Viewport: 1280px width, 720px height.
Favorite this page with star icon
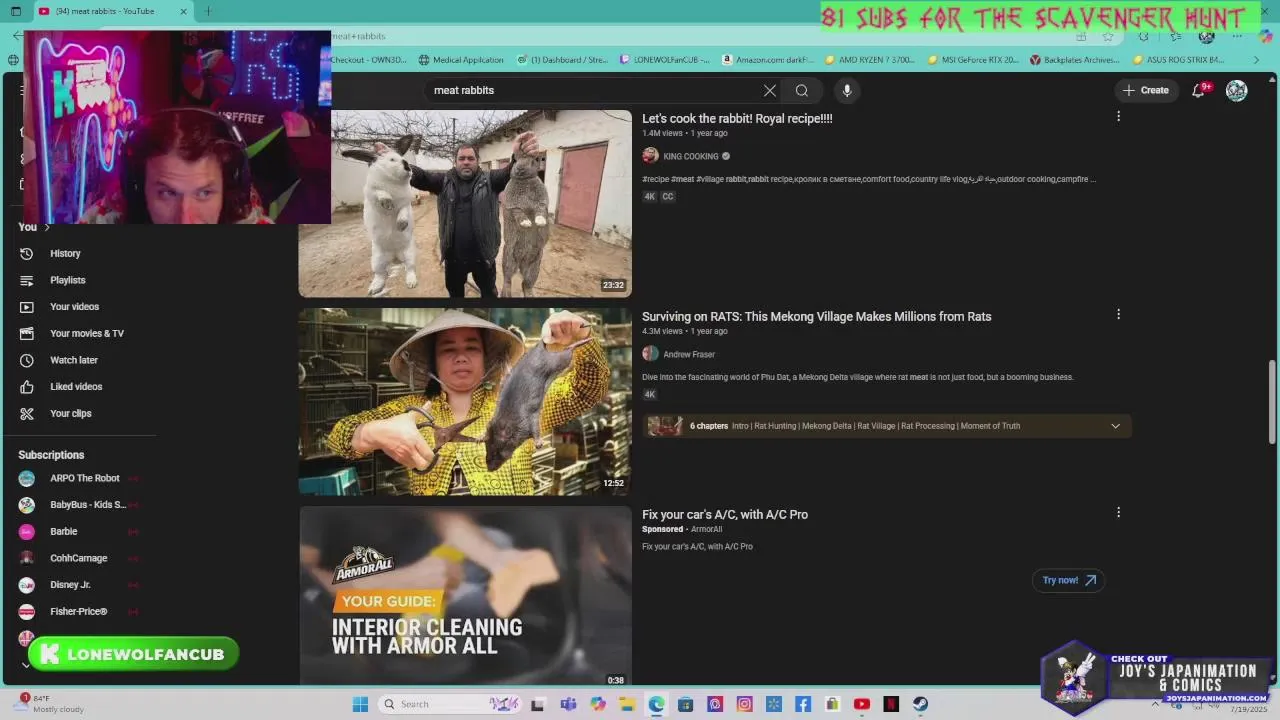click(x=1108, y=36)
